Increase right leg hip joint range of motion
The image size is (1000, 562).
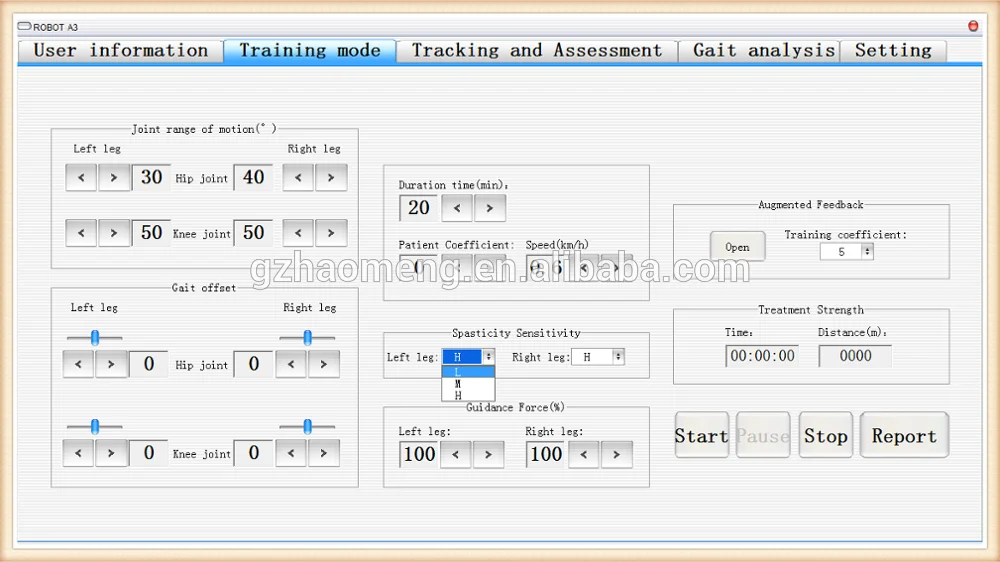[331, 178]
